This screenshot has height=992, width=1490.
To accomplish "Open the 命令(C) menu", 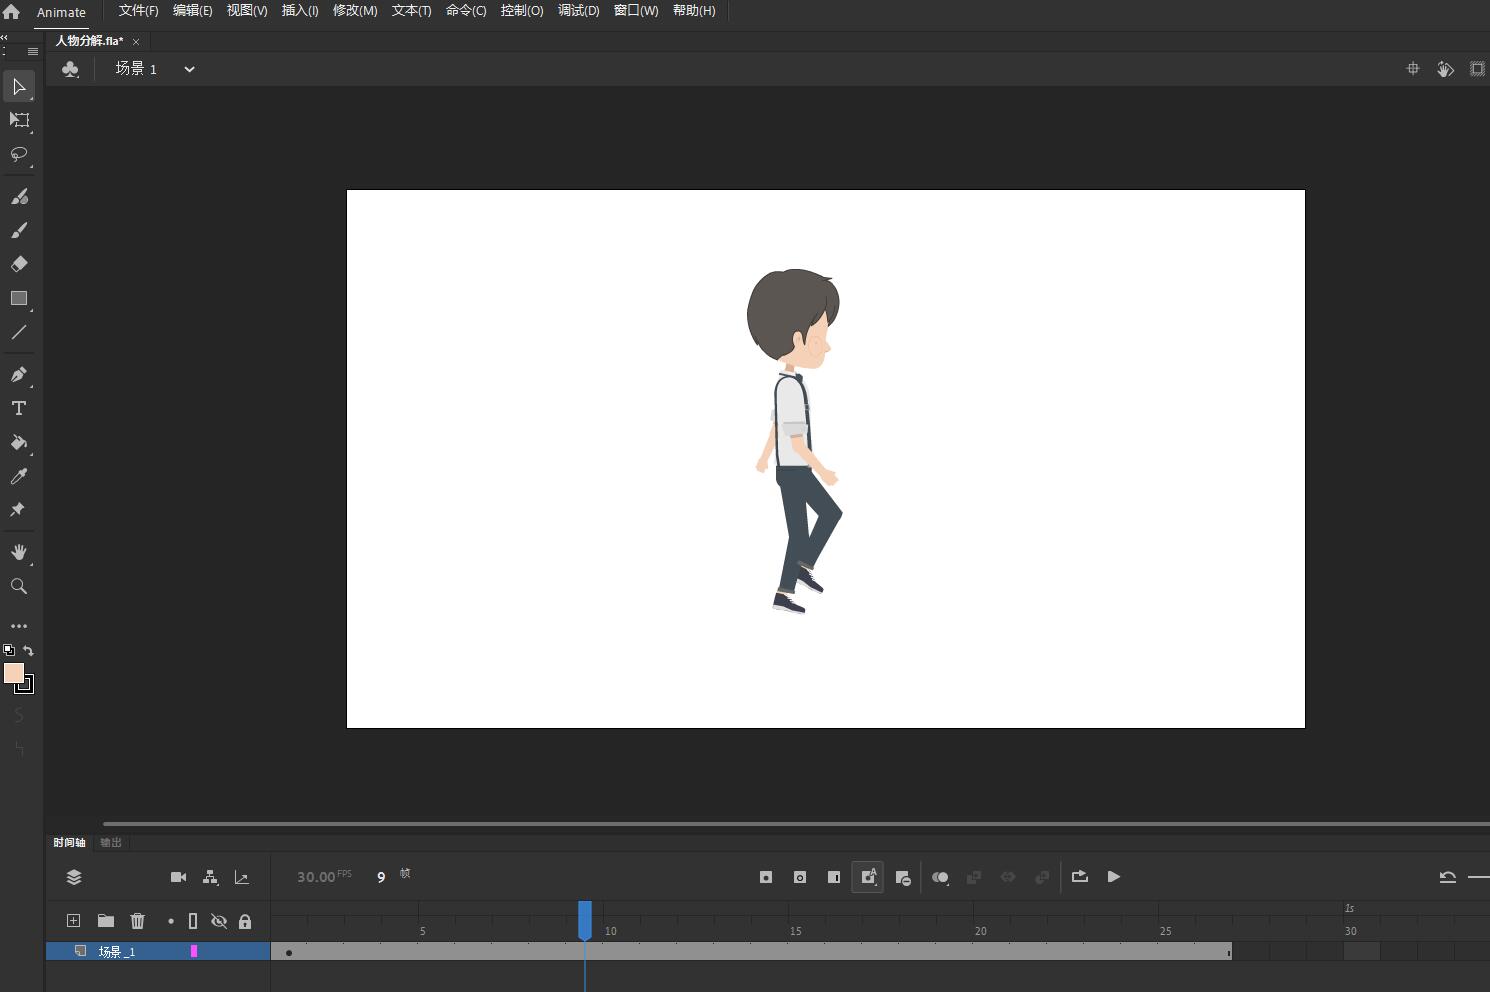I will (466, 11).
